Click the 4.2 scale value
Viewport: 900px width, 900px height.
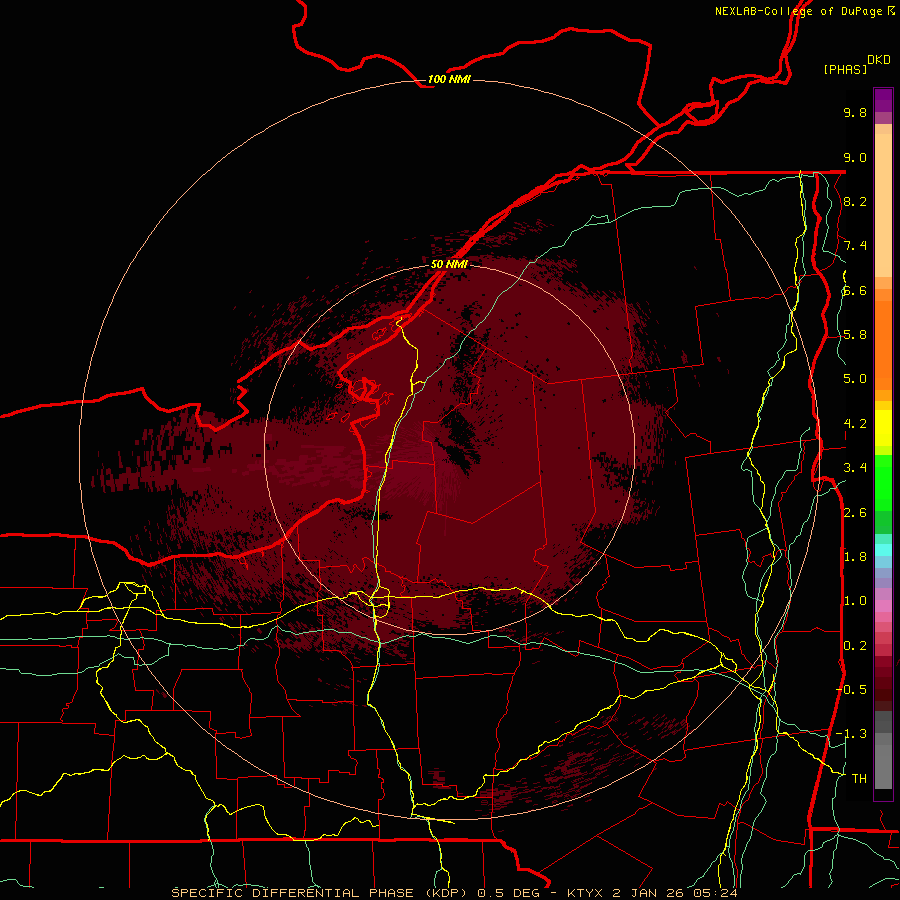(x=855, y=424)
